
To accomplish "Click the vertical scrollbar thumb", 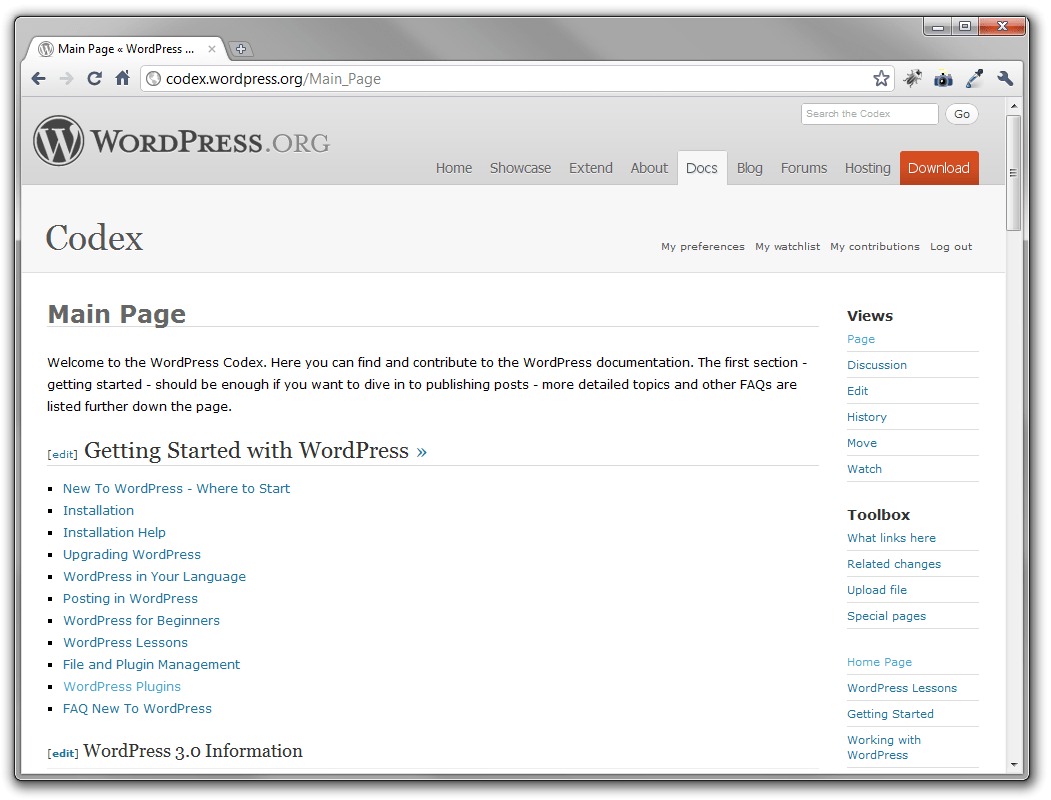I will click(x=1013, y=173).
